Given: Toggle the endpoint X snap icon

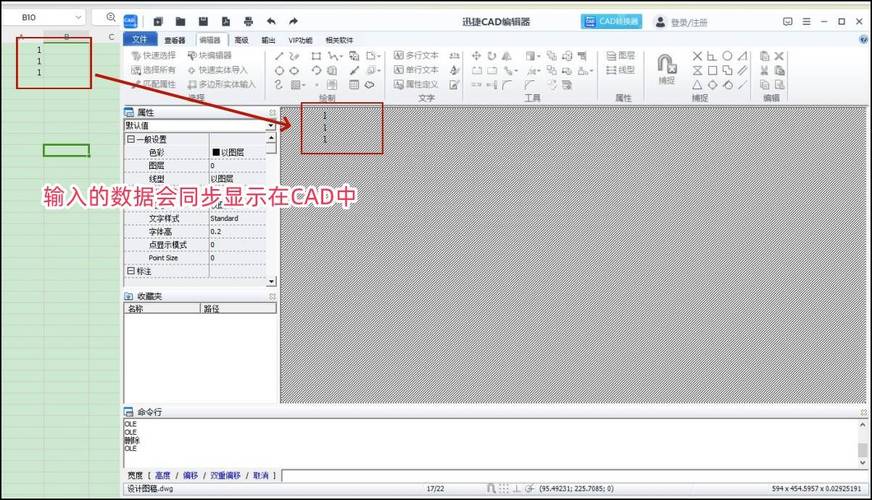Looking at the screenshot, I should click(x=697, y=56).
